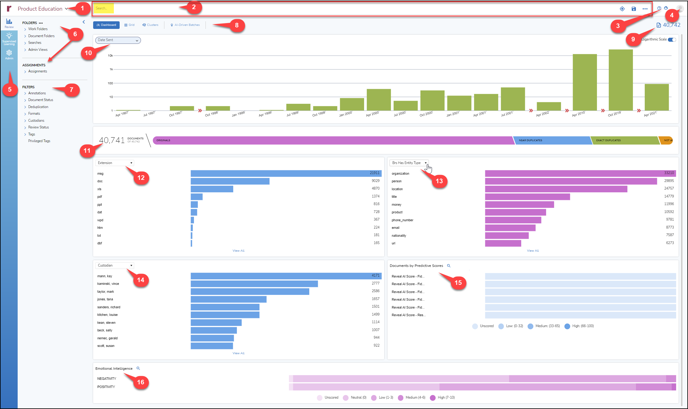Open the Extension field dropdown
Screen dimensions: 688x409
[115, 163]
